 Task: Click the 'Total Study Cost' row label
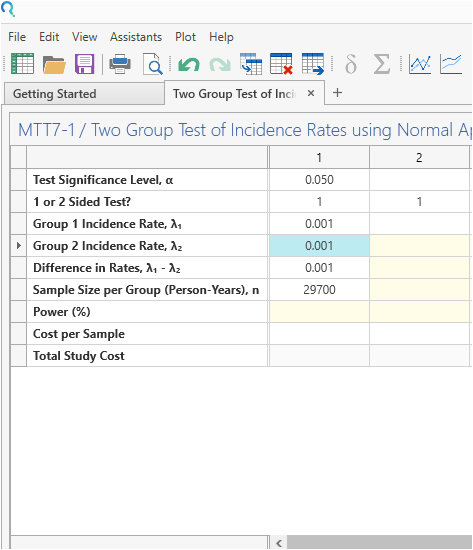pyautogui.click(x=79, y=356)
